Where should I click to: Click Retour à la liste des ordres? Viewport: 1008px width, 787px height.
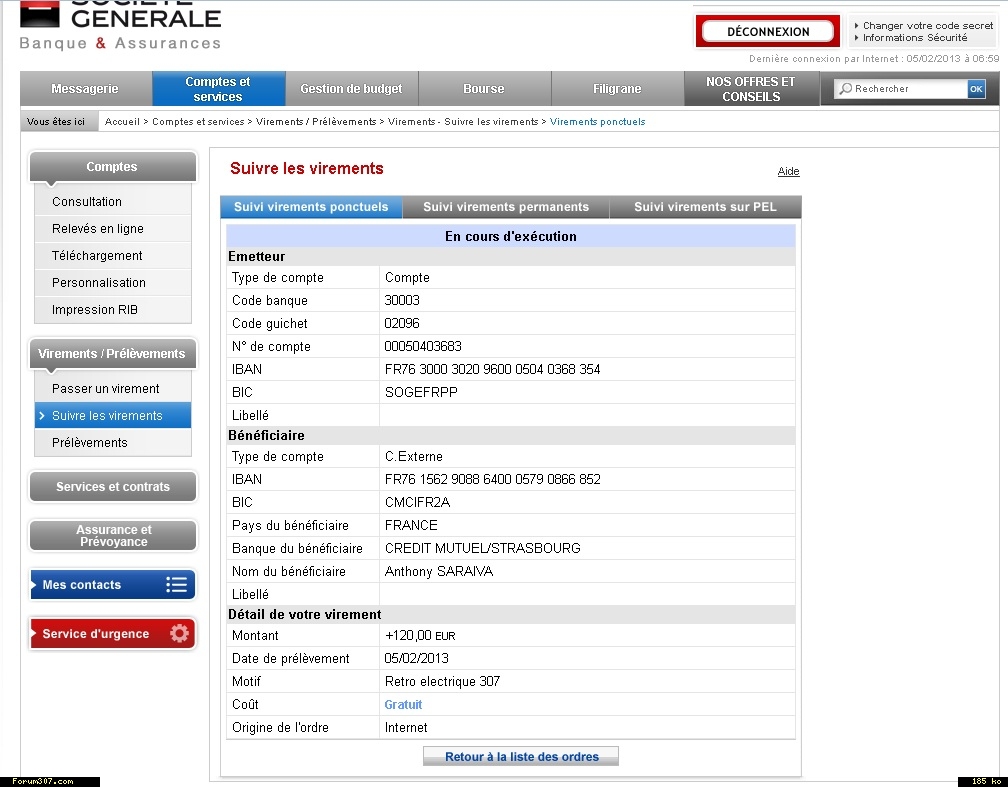pyautogui.click(x=521, y=756)
